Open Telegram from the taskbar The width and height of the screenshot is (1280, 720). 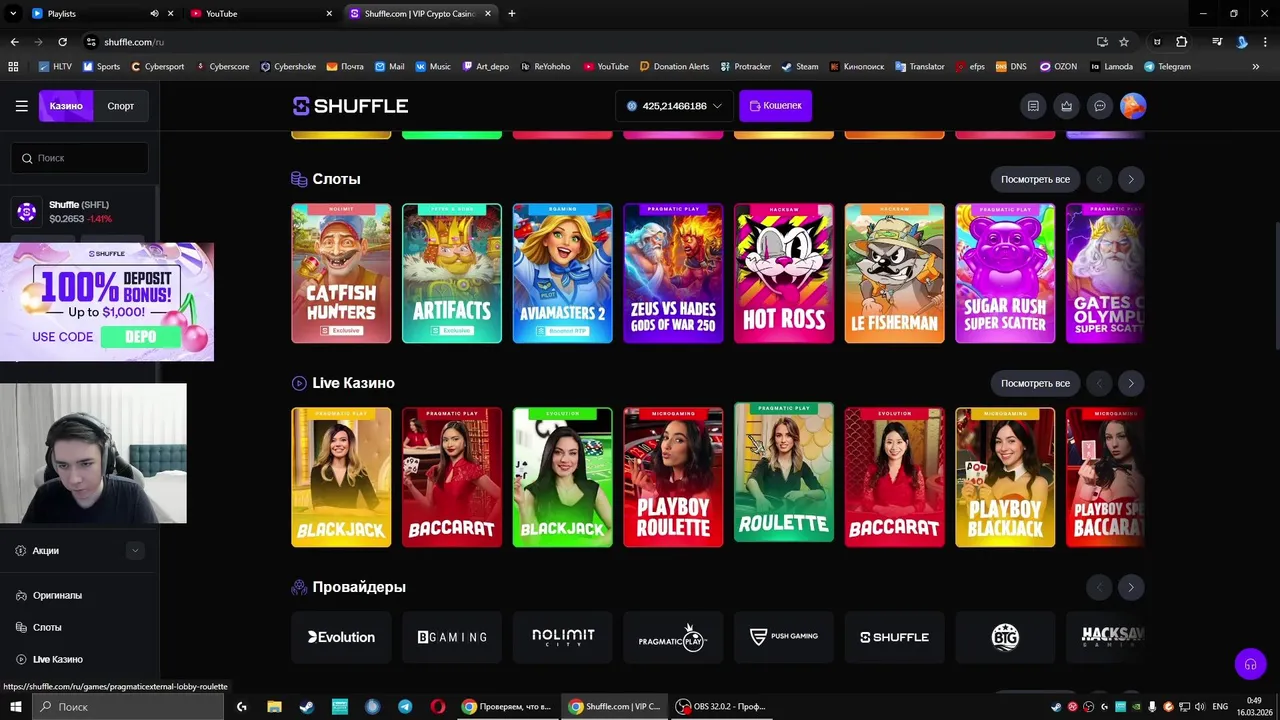point(405,706)
